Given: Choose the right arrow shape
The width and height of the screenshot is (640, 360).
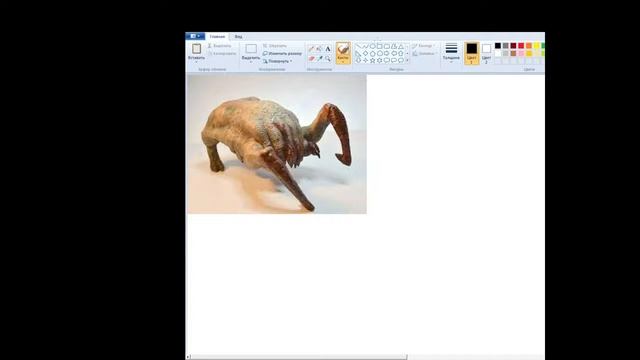Looking at the screenshot, I should coord(387,53).
